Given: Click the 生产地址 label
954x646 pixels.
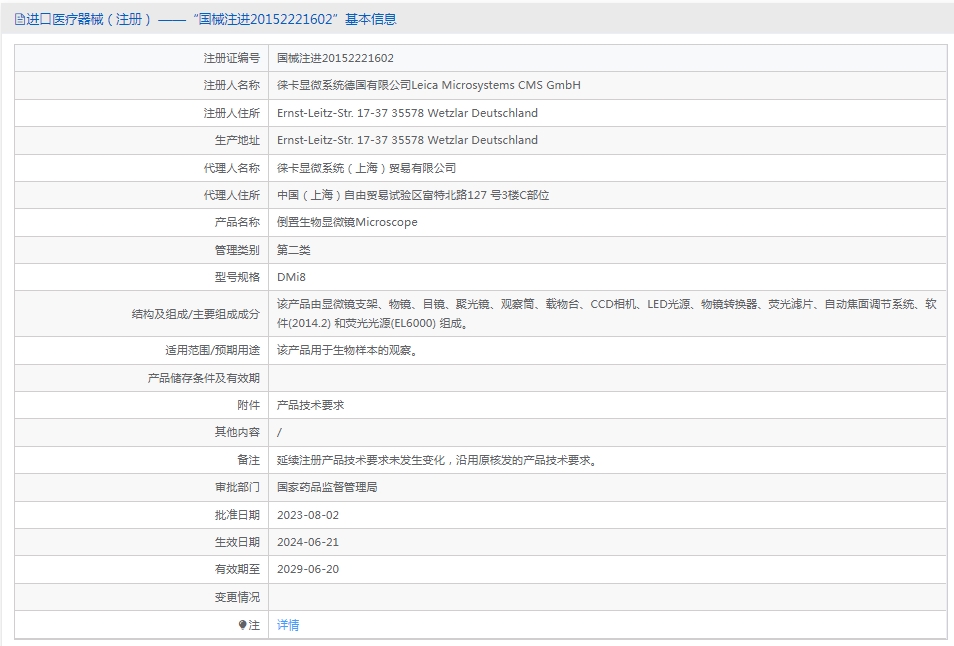Looking at the screenshot, I should coord(237,140).
